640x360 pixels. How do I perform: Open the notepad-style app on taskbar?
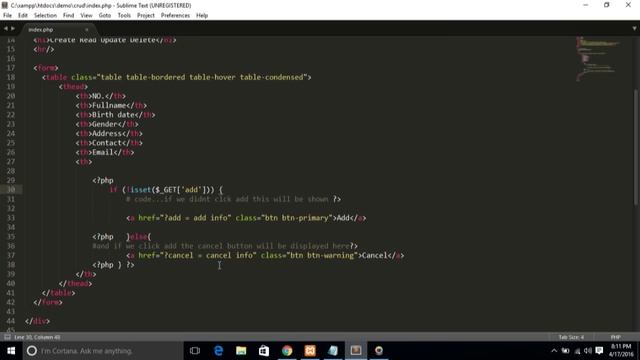pyautogui.click(x=333, y=351)
